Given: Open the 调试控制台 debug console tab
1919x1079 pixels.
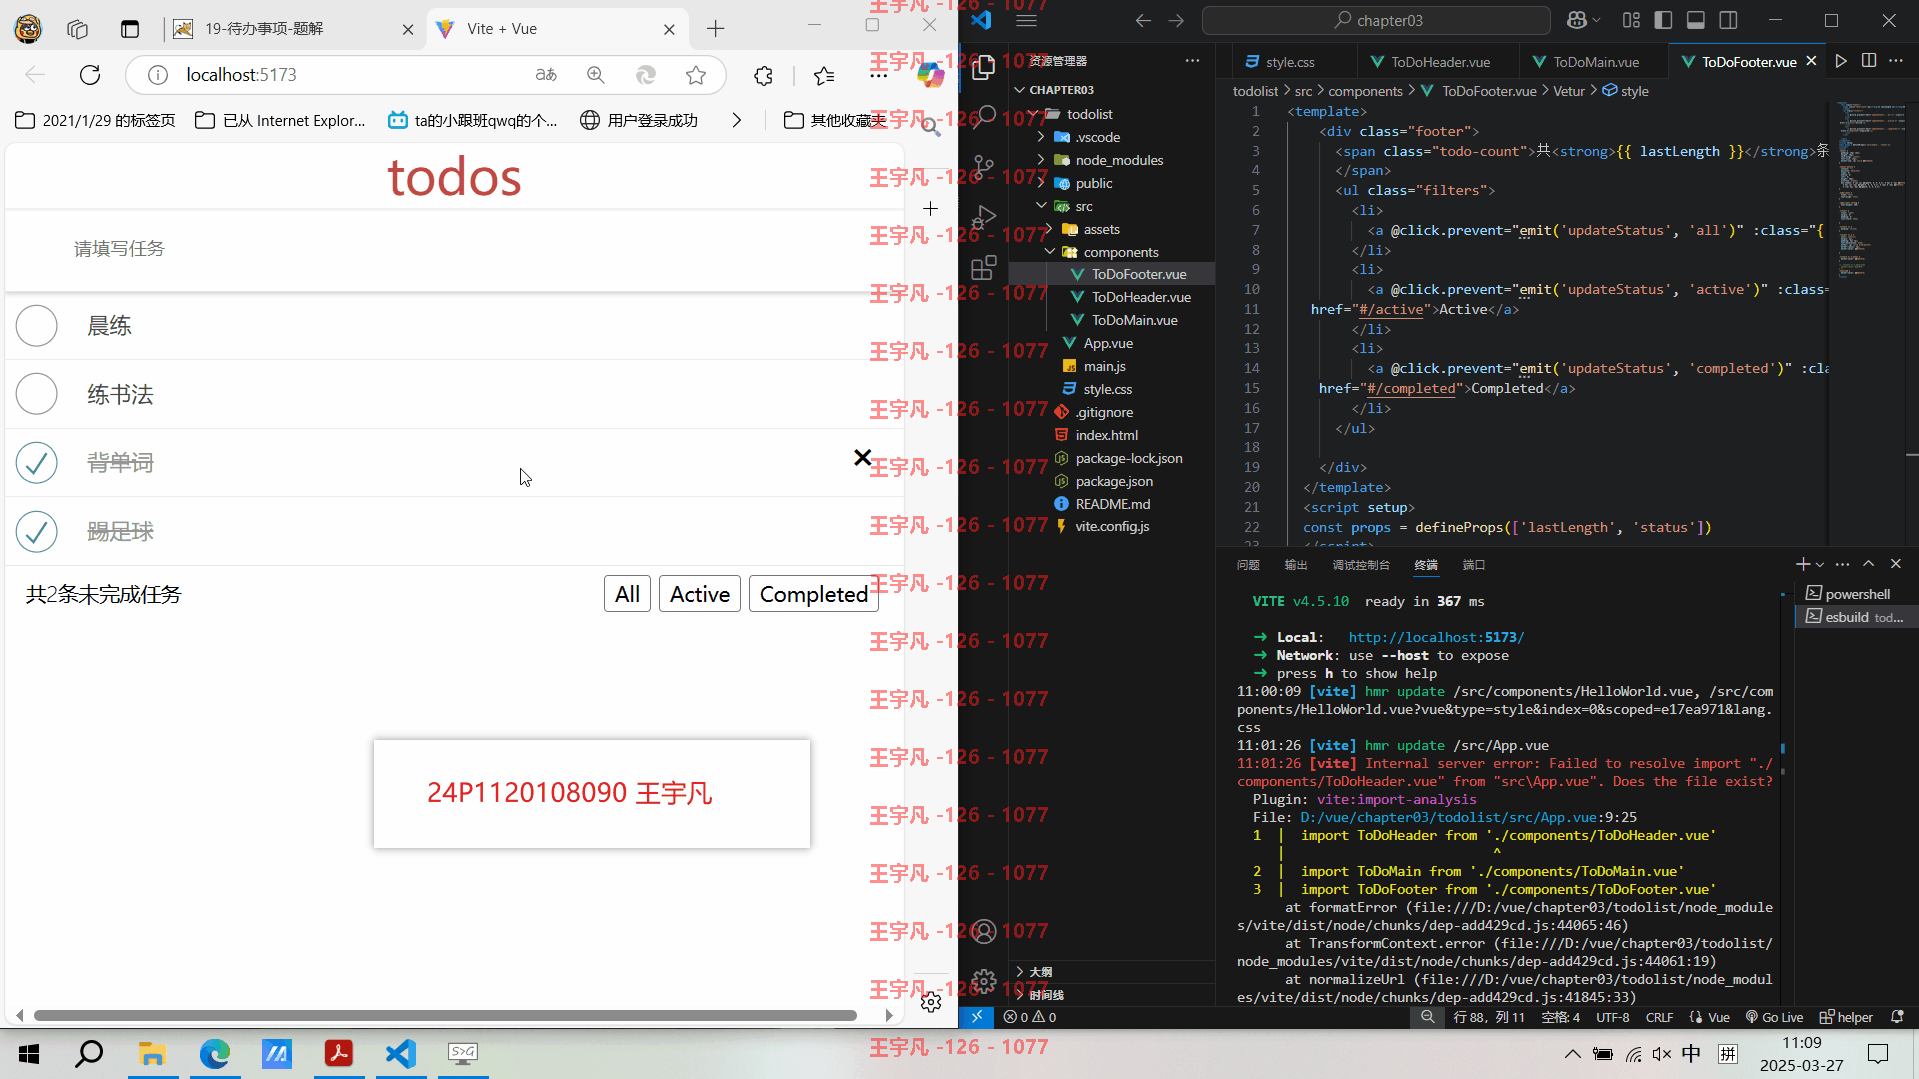Looking at the screenshot, I should click(x=1361, y=565).
